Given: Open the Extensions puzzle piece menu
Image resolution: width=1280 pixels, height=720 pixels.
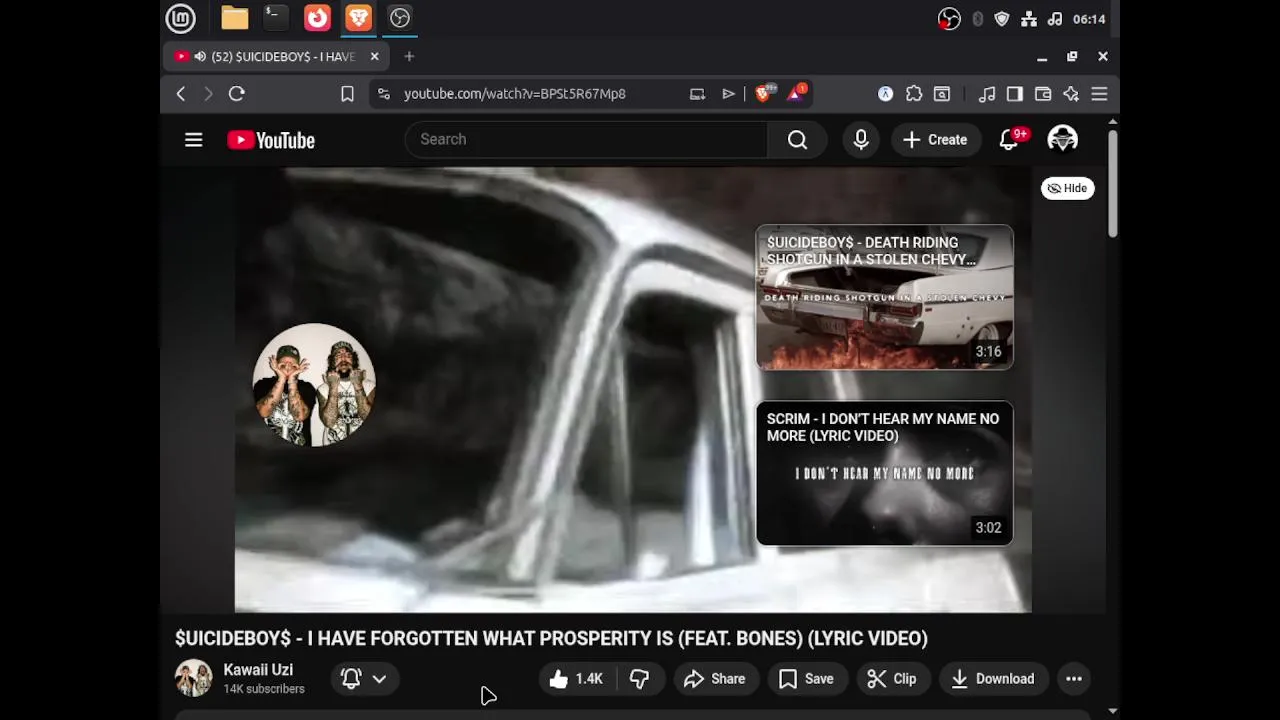Looking at the screenshot, I should tap(914, 94).
